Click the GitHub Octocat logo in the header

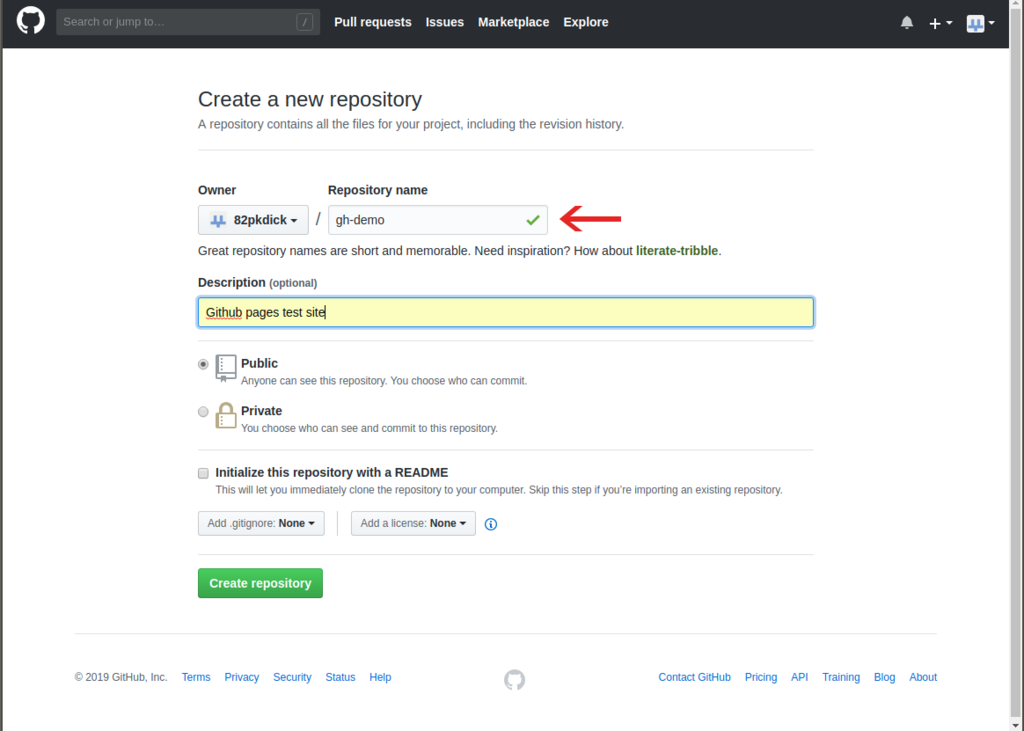tap(30, 21)
